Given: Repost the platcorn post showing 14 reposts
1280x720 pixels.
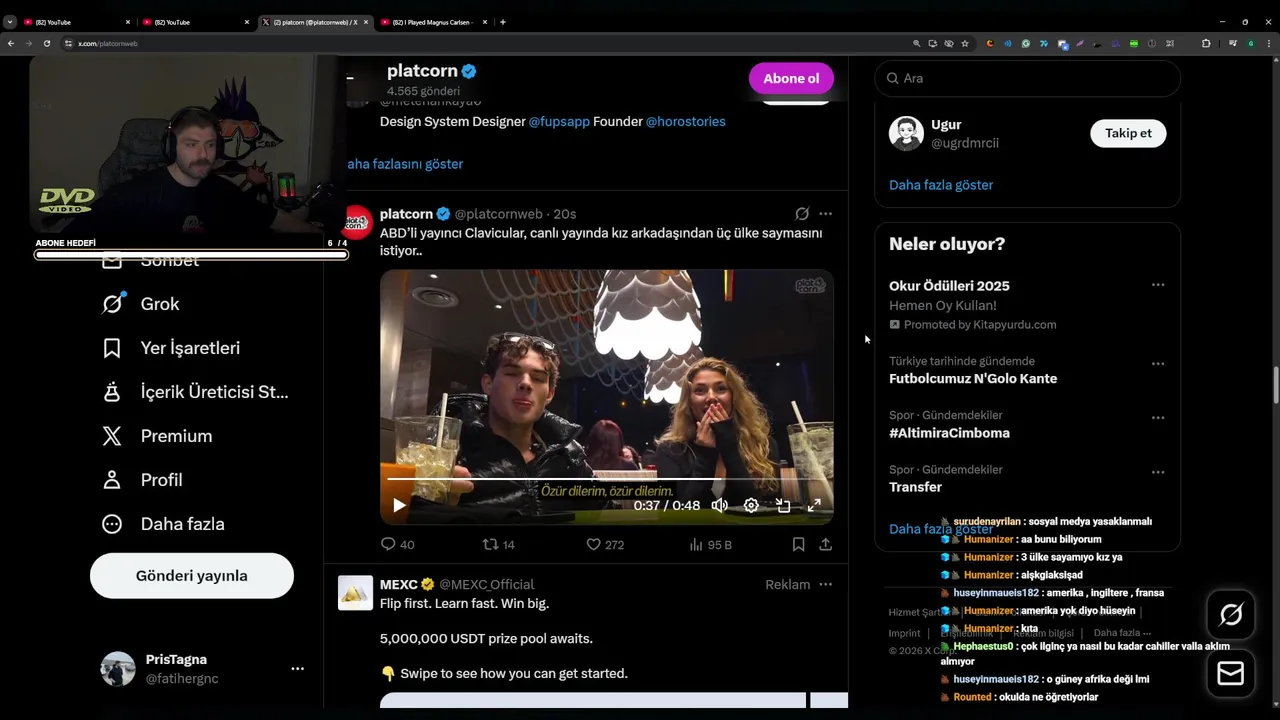Looking at the screenshot, I should pos(498,544).
